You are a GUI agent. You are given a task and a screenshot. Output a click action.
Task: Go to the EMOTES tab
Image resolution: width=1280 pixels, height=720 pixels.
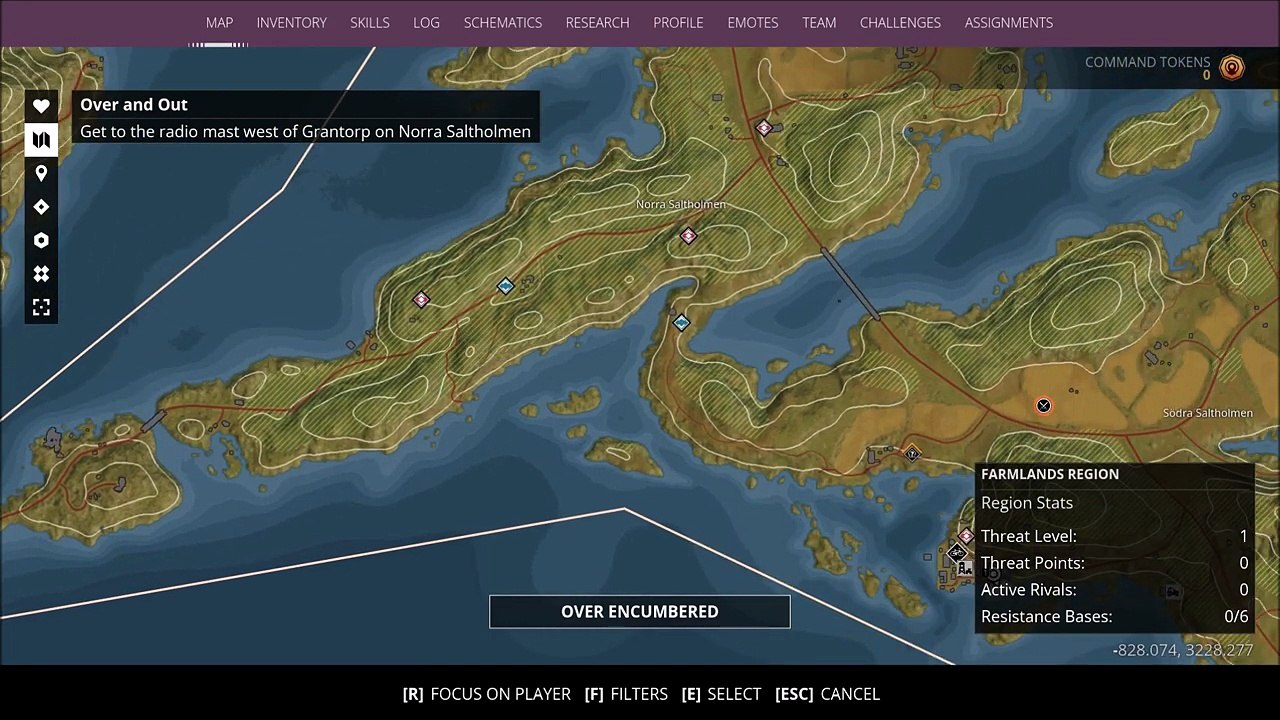coord(753,22)
